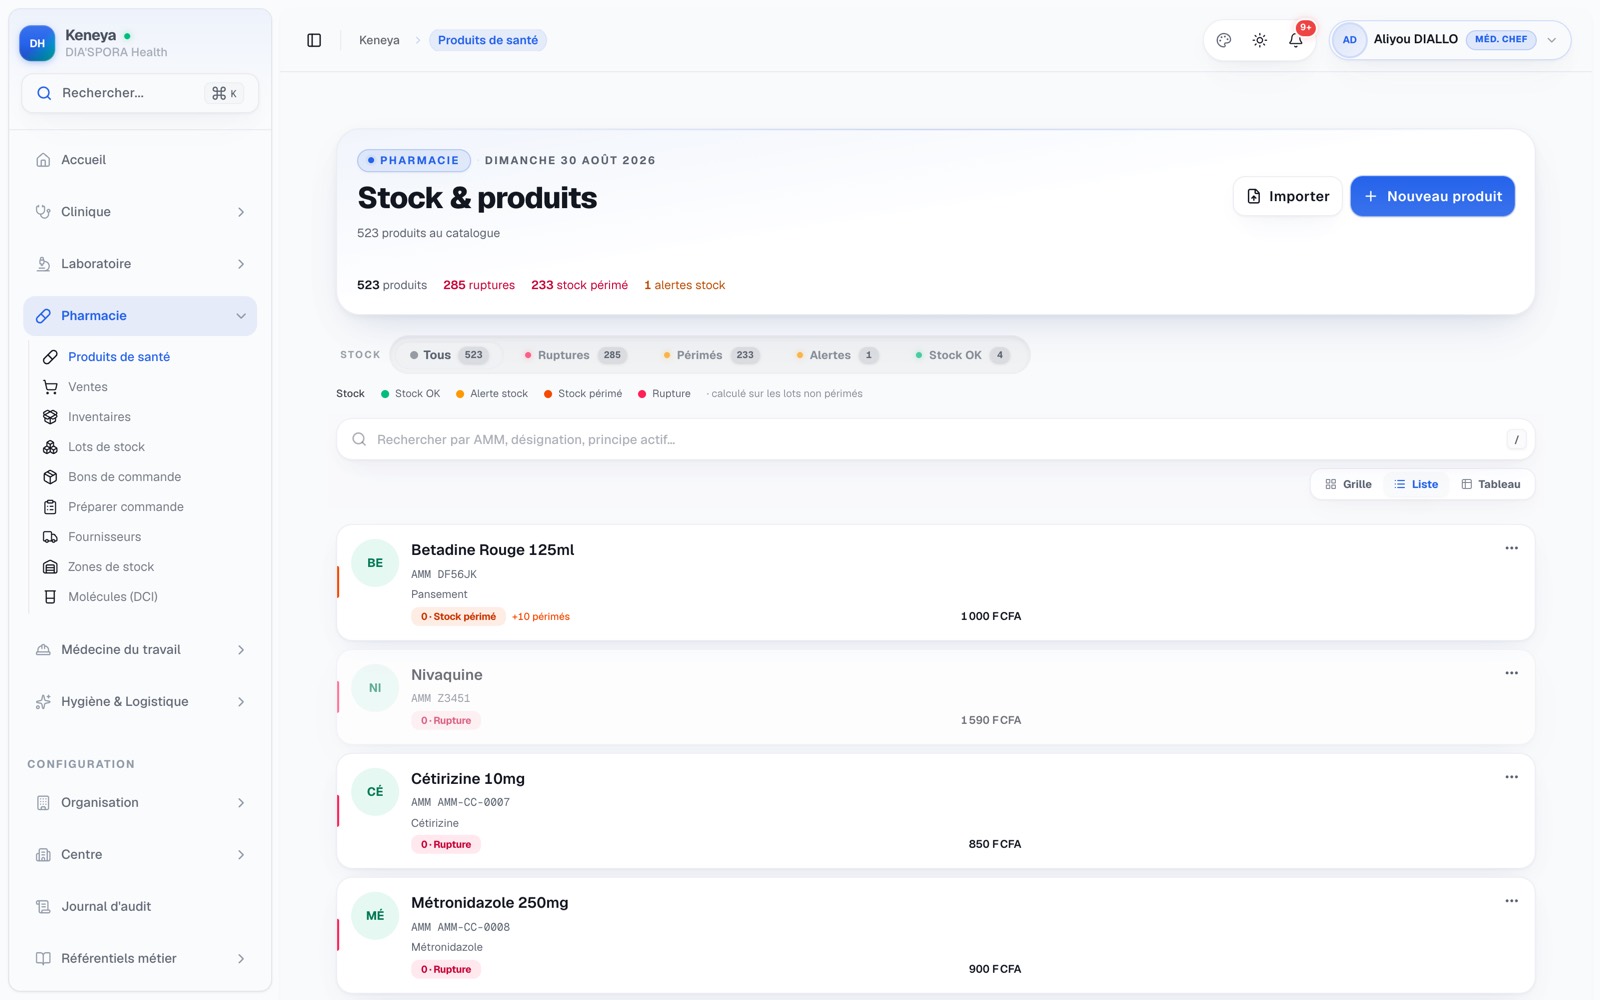Open more options for Métronidazole 250mg

(x=1511, y=901)
